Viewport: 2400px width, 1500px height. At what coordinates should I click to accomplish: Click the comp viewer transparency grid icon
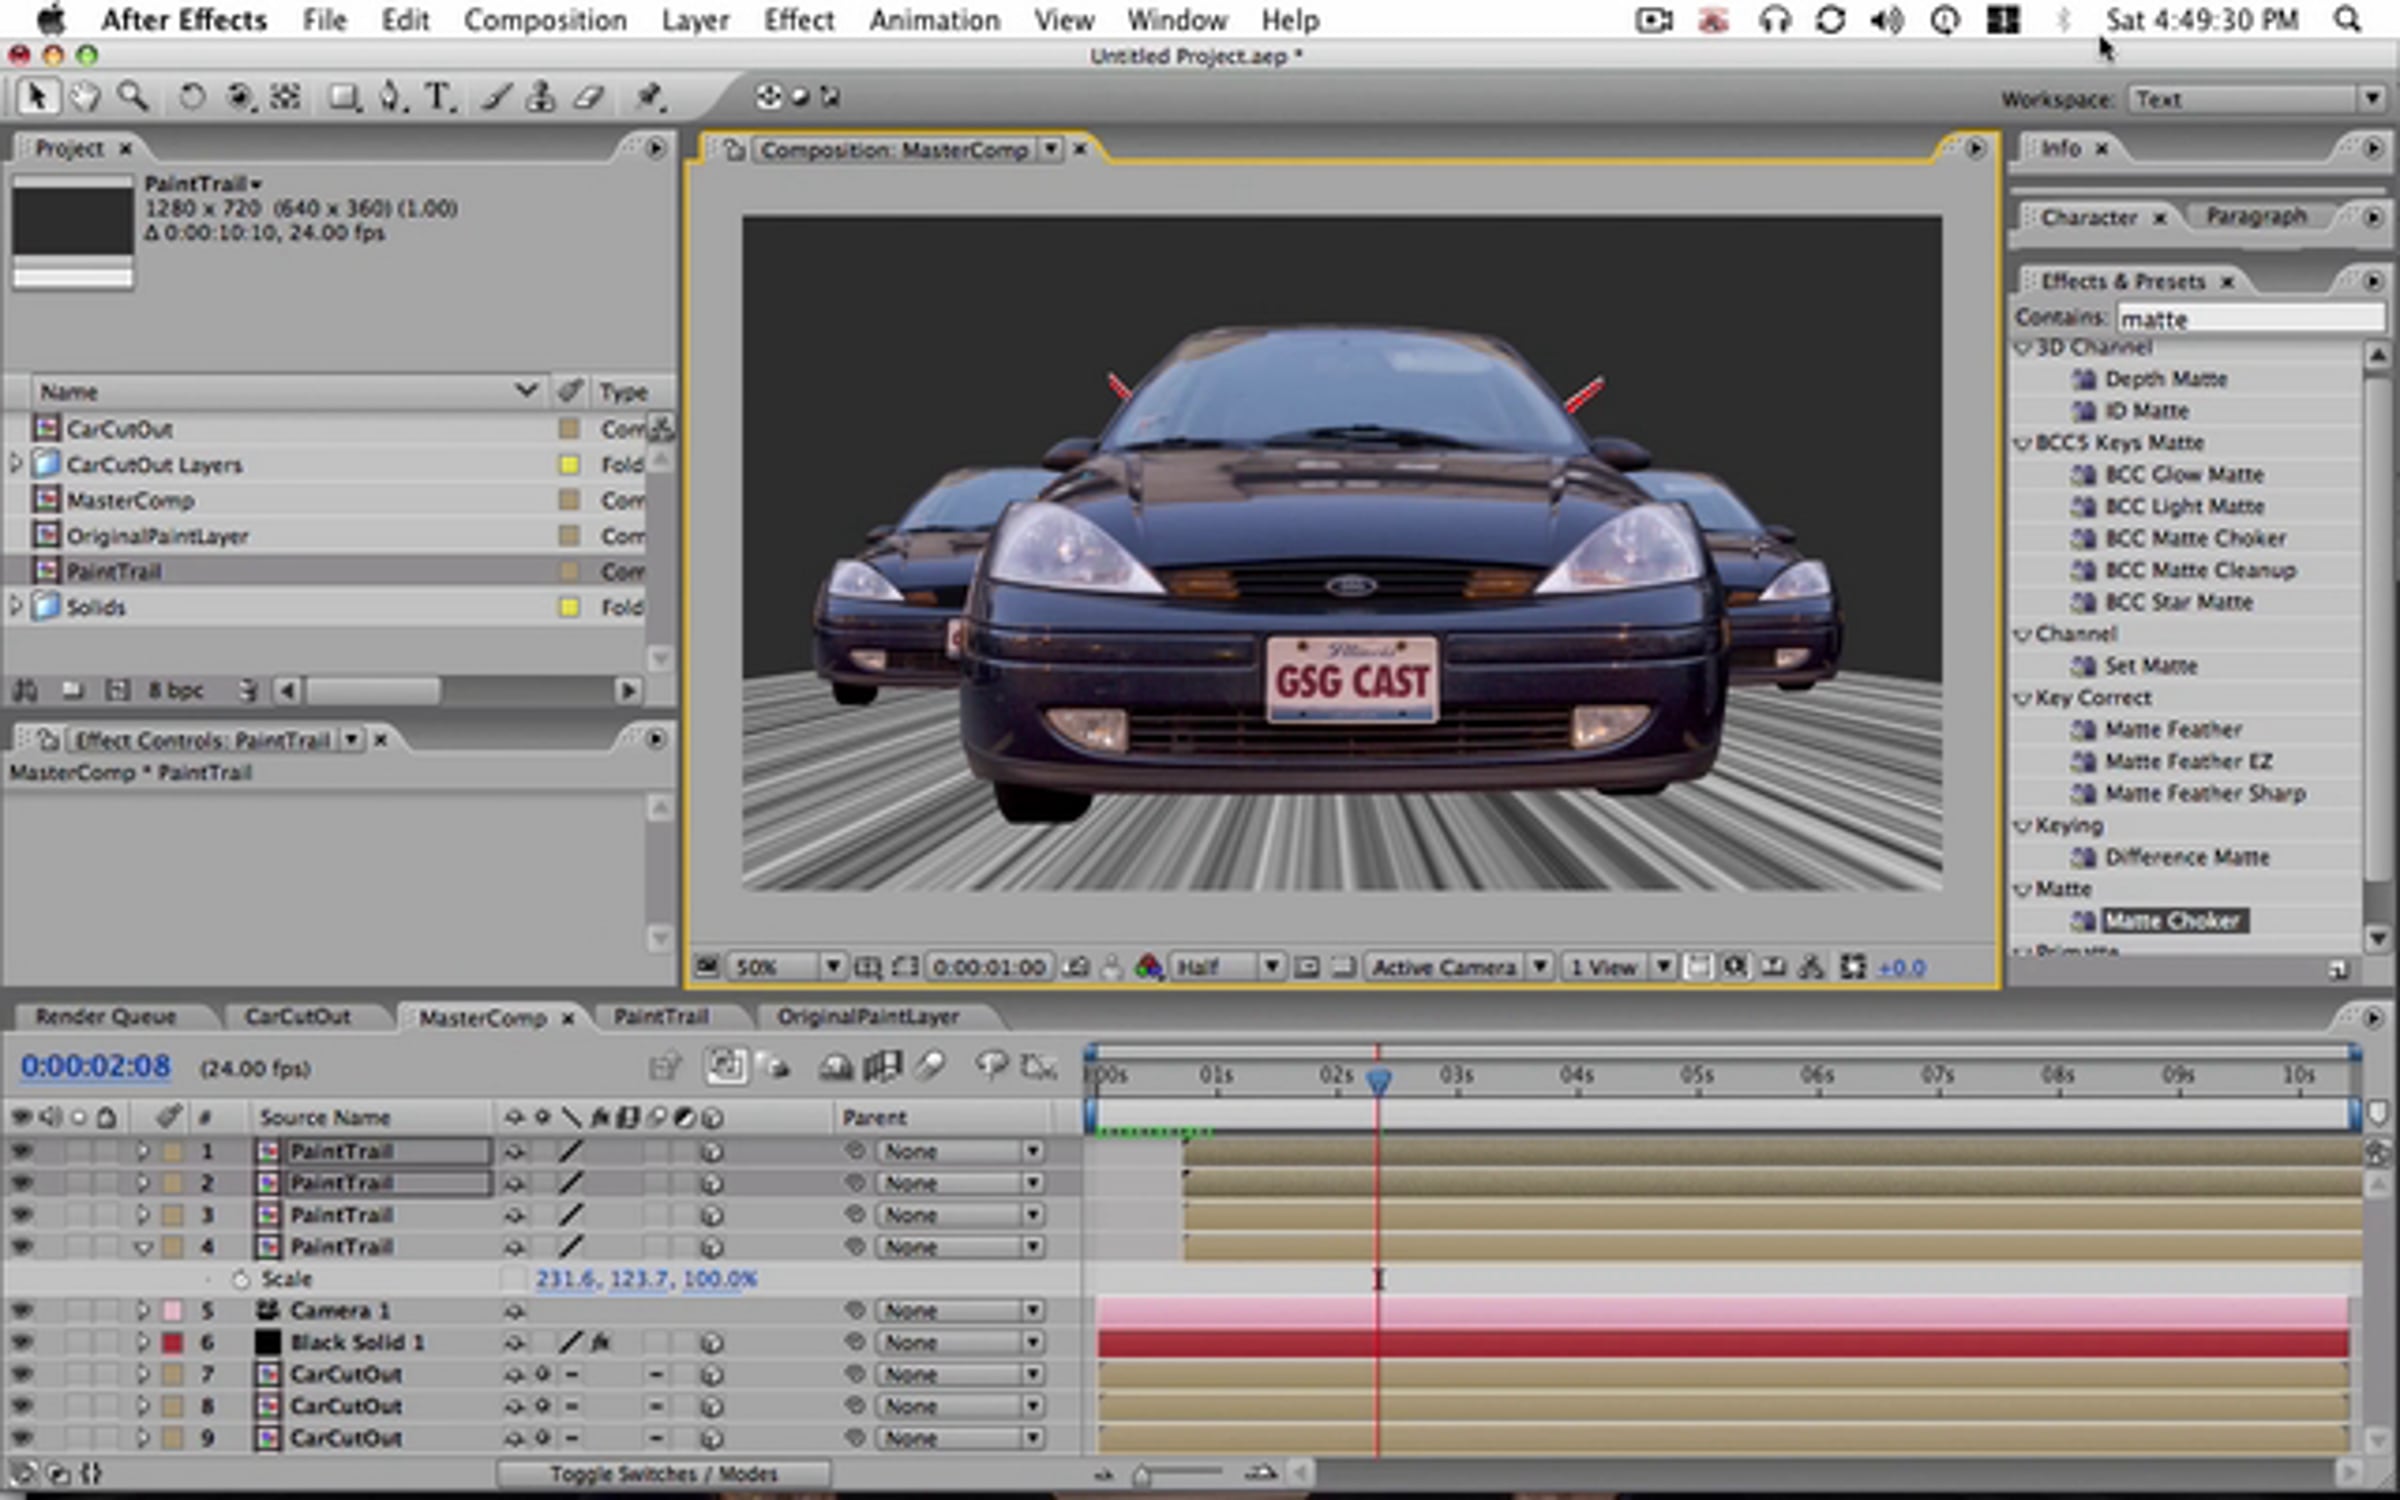click(x=1343, y=967)
